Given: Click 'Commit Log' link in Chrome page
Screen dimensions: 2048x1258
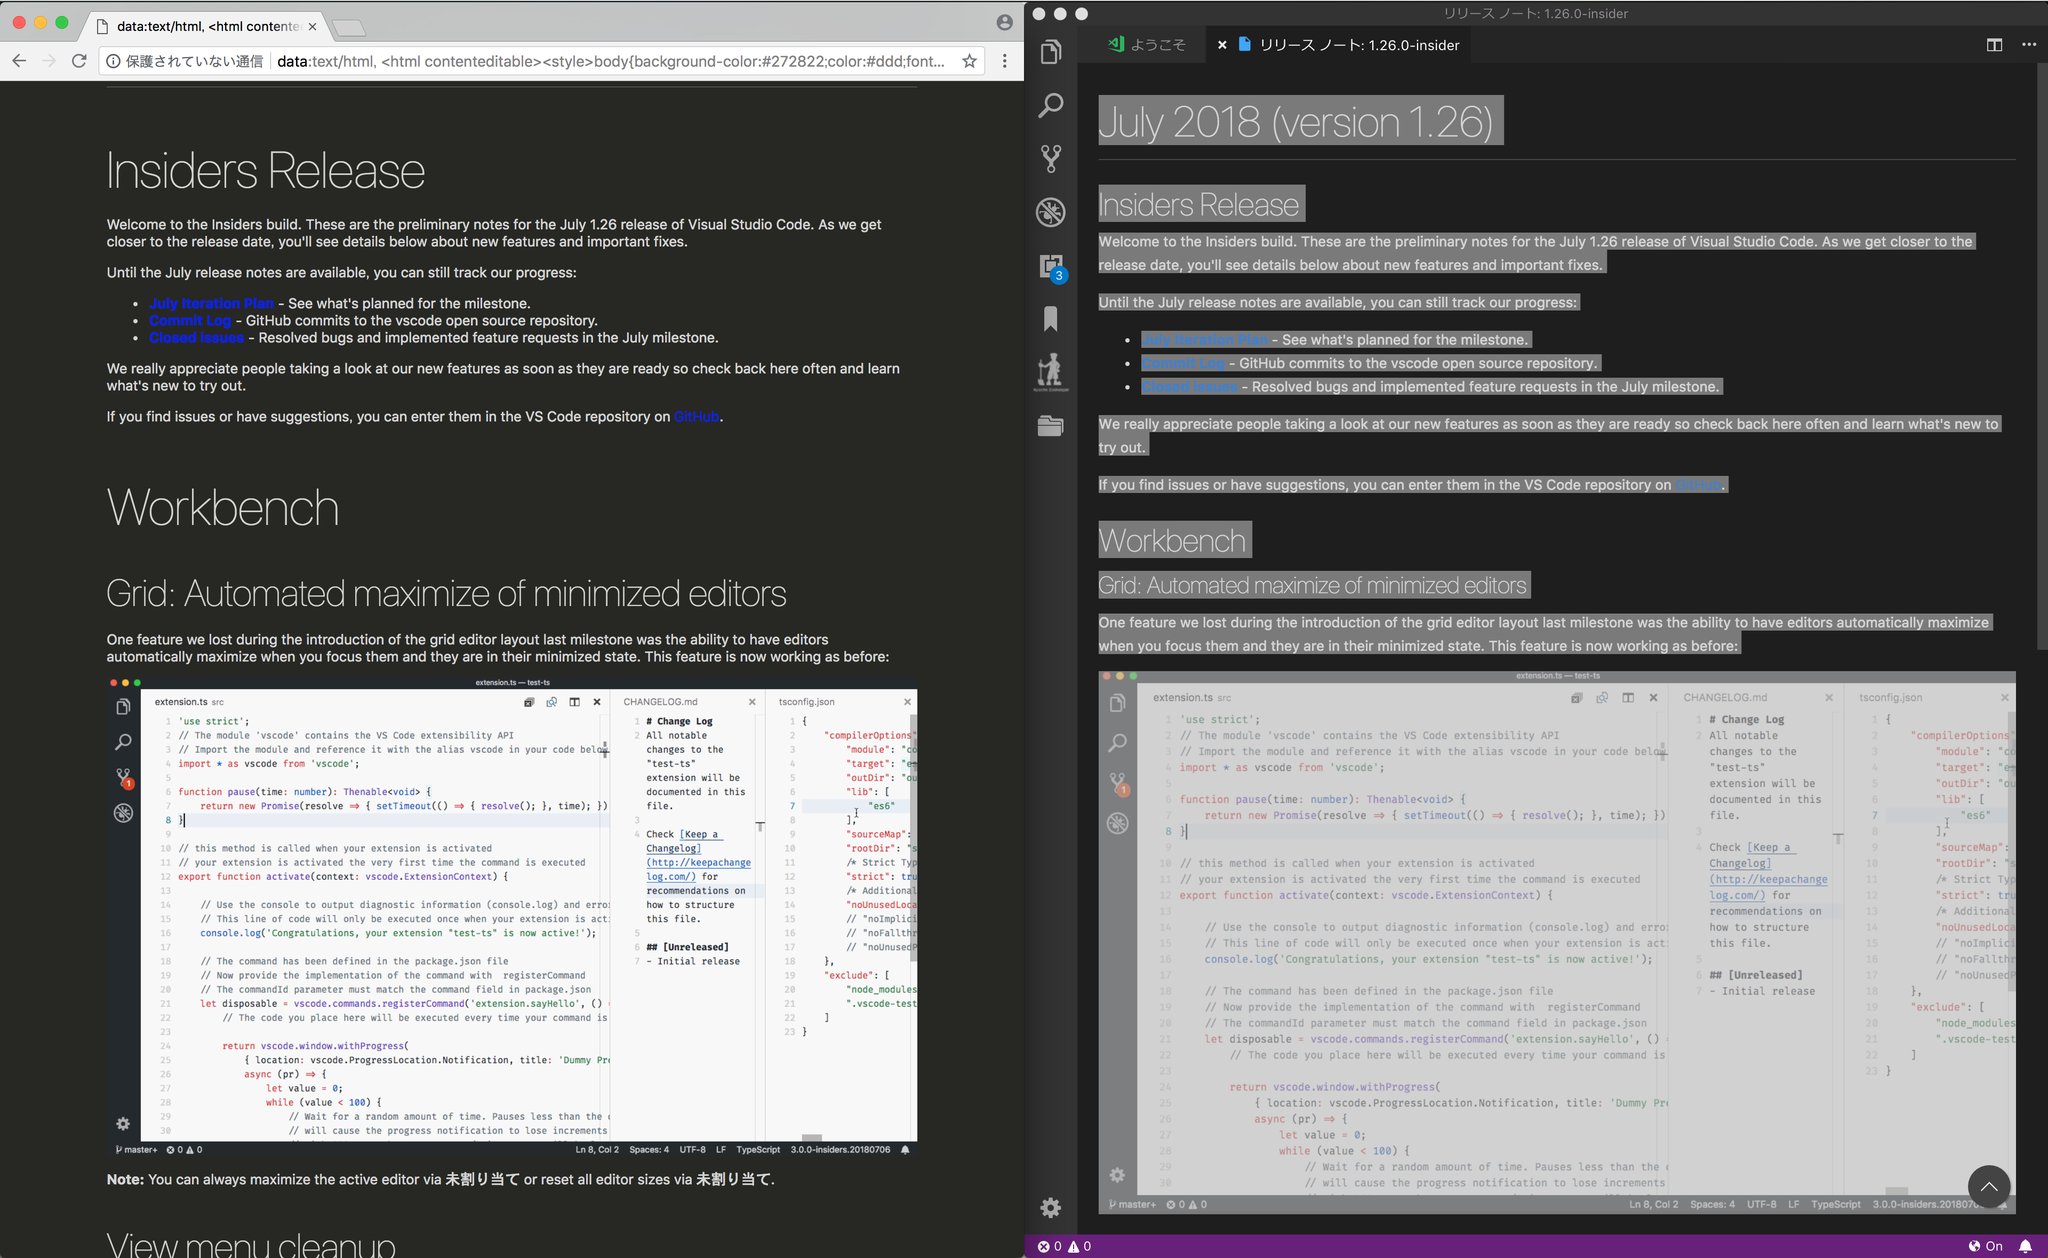Looking at the screenshot, I should coord(190,321).
